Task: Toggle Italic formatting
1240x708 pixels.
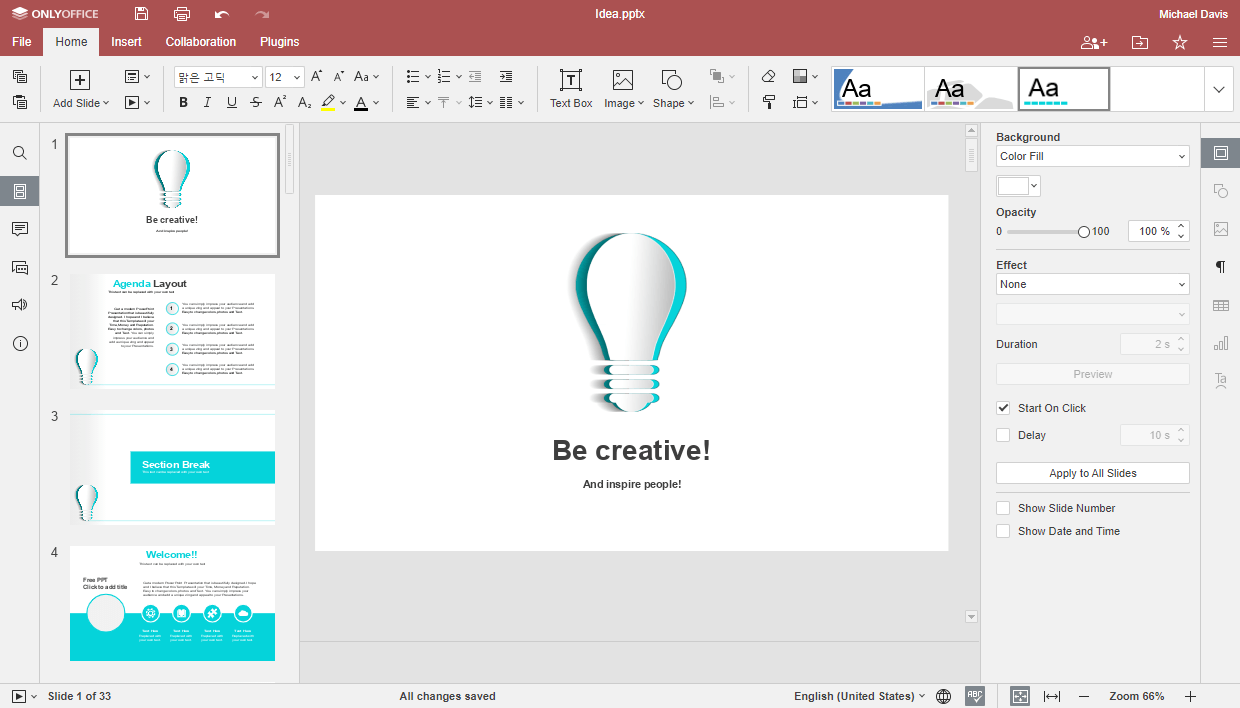Action: (x=207, y=102)
